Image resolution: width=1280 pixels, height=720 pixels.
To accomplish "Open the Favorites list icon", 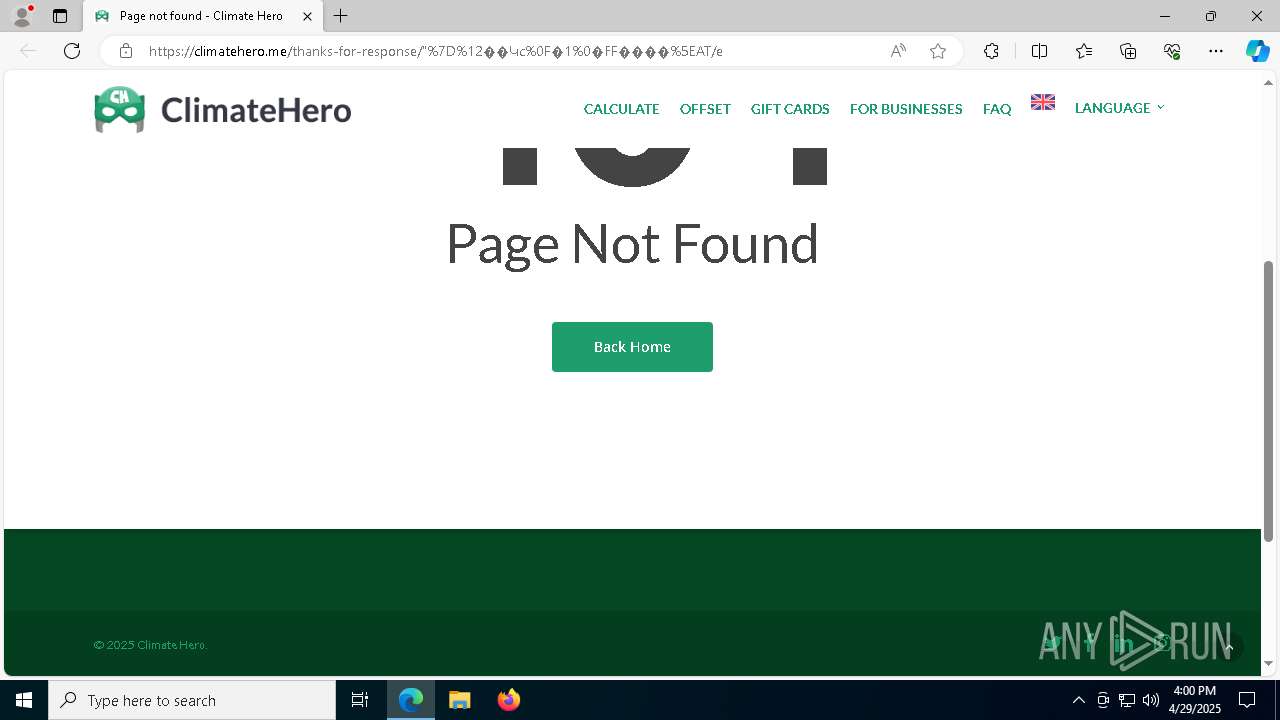I will (x=1084, y=51).
